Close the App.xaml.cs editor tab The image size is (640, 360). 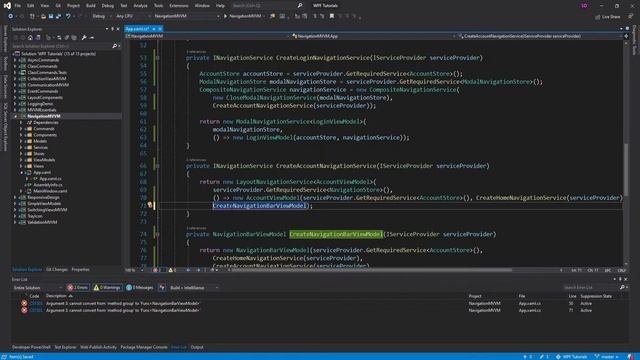[160, 29]
